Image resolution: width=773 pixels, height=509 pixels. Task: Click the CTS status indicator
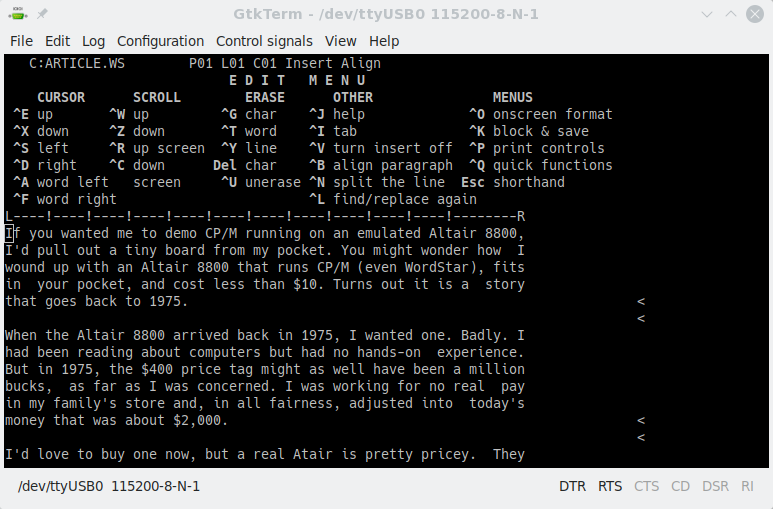point(647,486)
